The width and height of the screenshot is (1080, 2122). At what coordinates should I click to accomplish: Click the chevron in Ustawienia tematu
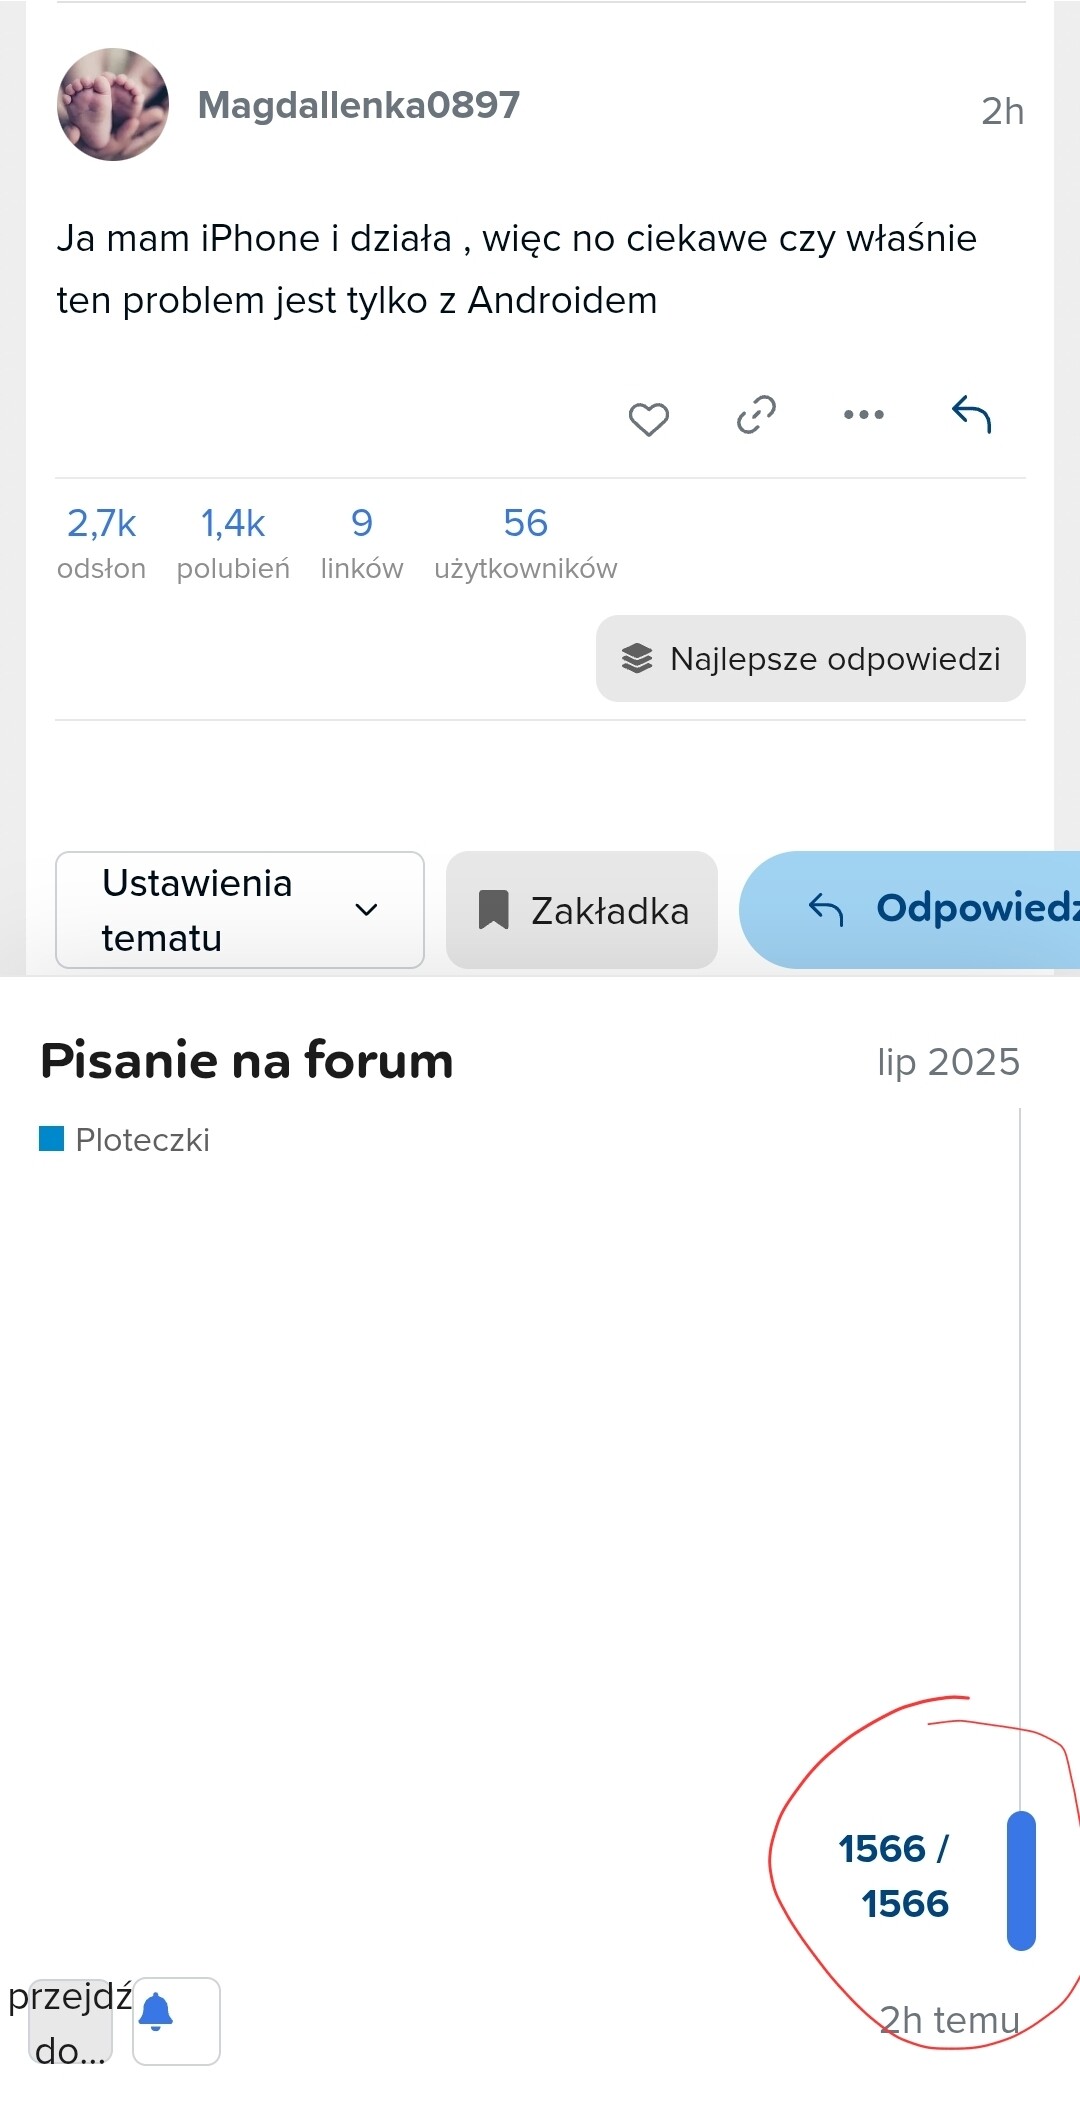(367, 910)
